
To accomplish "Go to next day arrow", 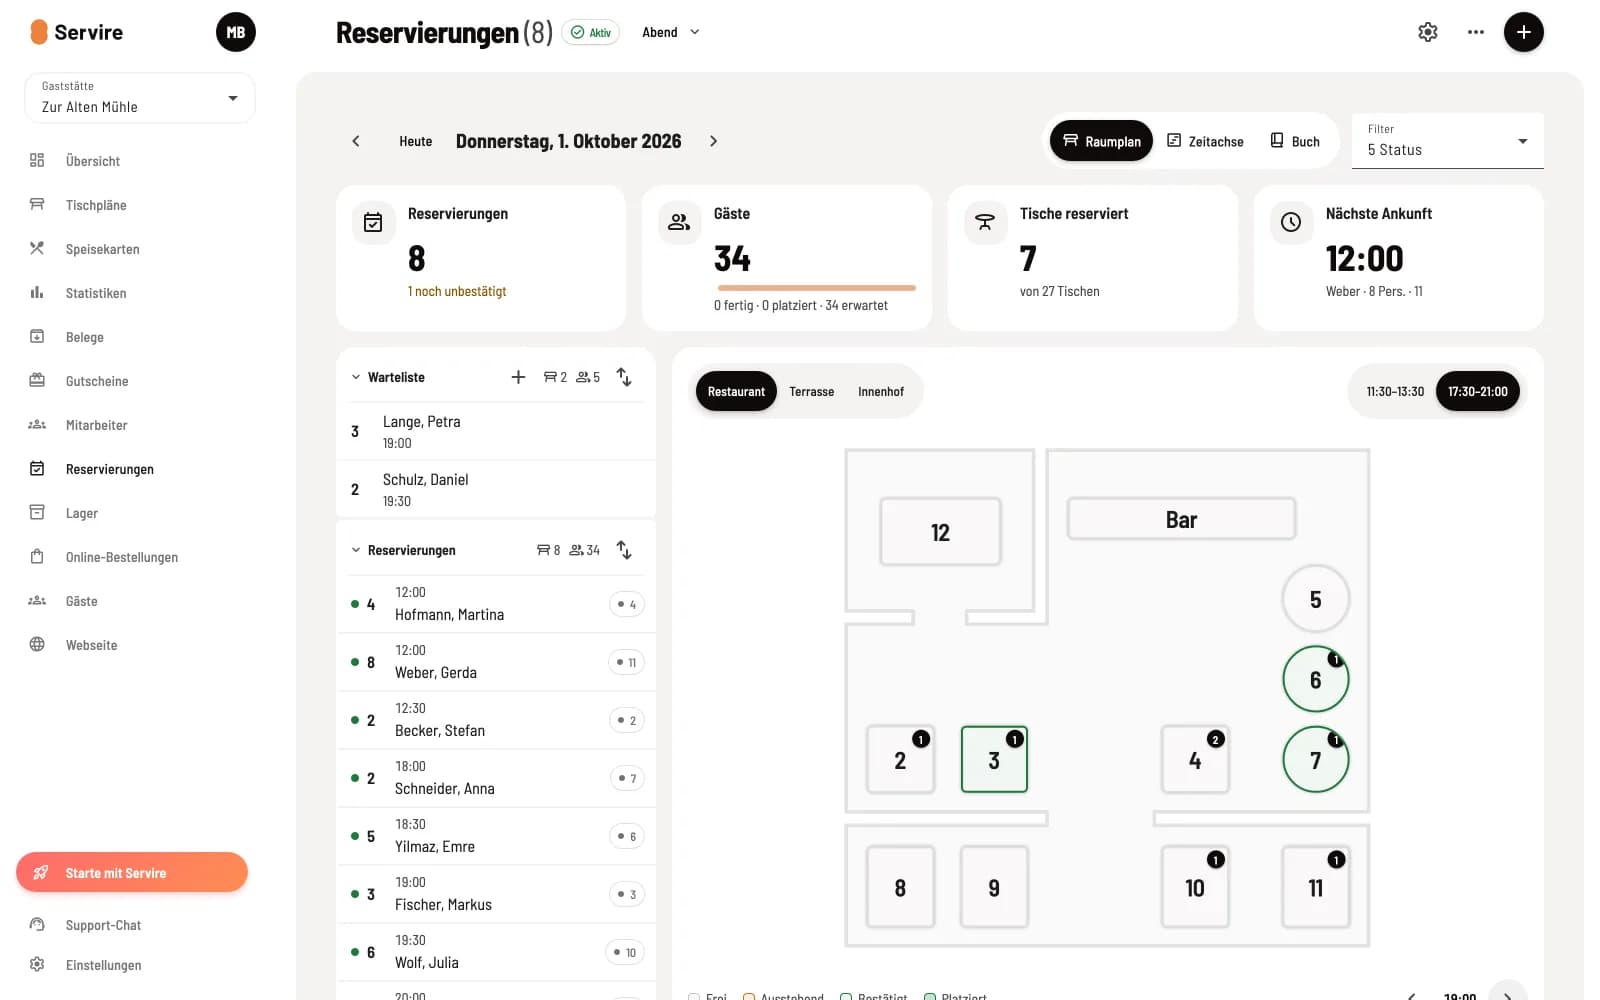I will click(713, 141).
